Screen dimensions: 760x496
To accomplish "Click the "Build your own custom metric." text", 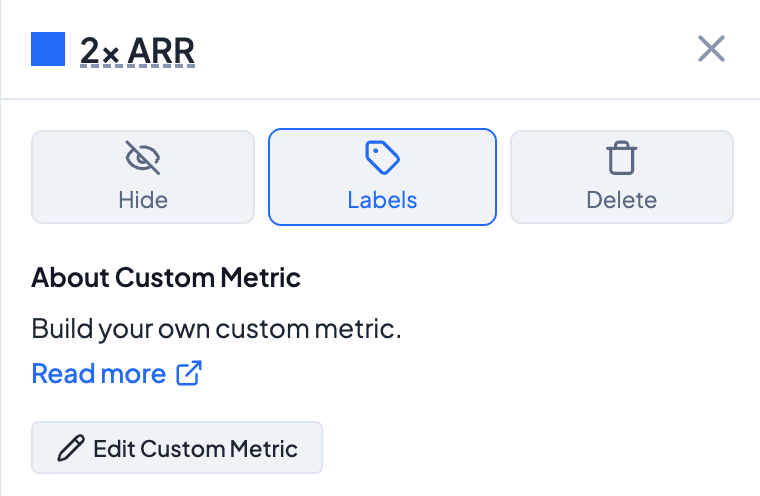I will coord(216,328).
